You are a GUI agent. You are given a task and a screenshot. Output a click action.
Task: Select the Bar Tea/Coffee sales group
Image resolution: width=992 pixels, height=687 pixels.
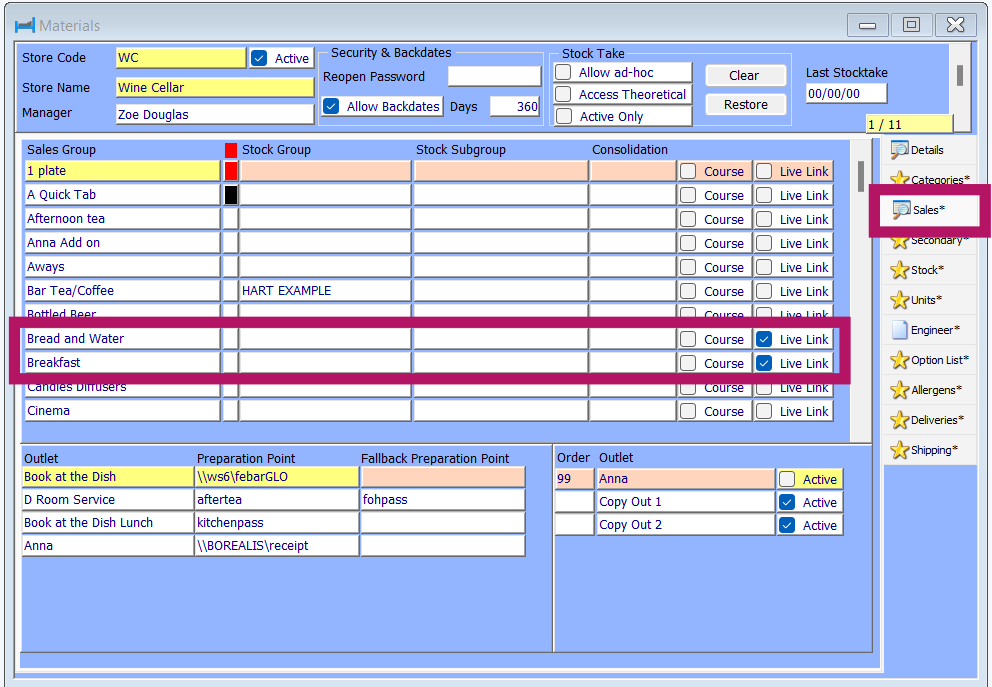click(122, 291)
